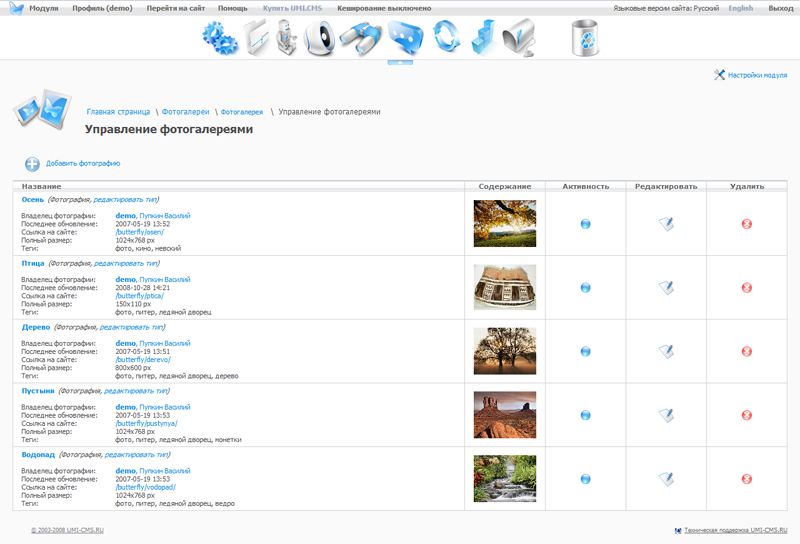Viewport: 800px width, 544px height.
Task: Open /butterfly/pustynya/ site link
Action: coord(146,424)
